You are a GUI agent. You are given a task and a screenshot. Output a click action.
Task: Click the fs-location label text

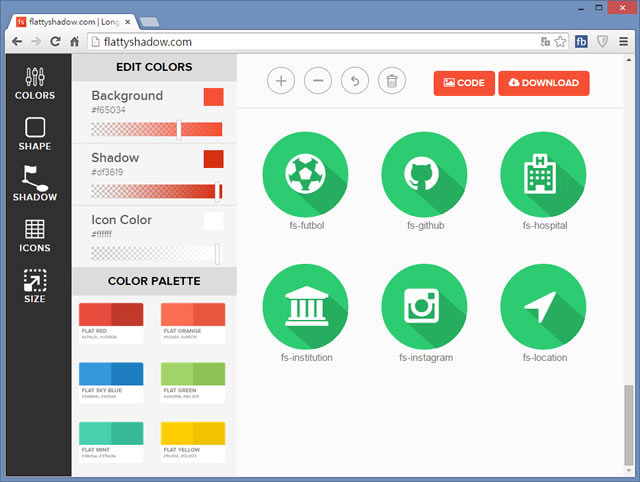[x=545, y=358]
